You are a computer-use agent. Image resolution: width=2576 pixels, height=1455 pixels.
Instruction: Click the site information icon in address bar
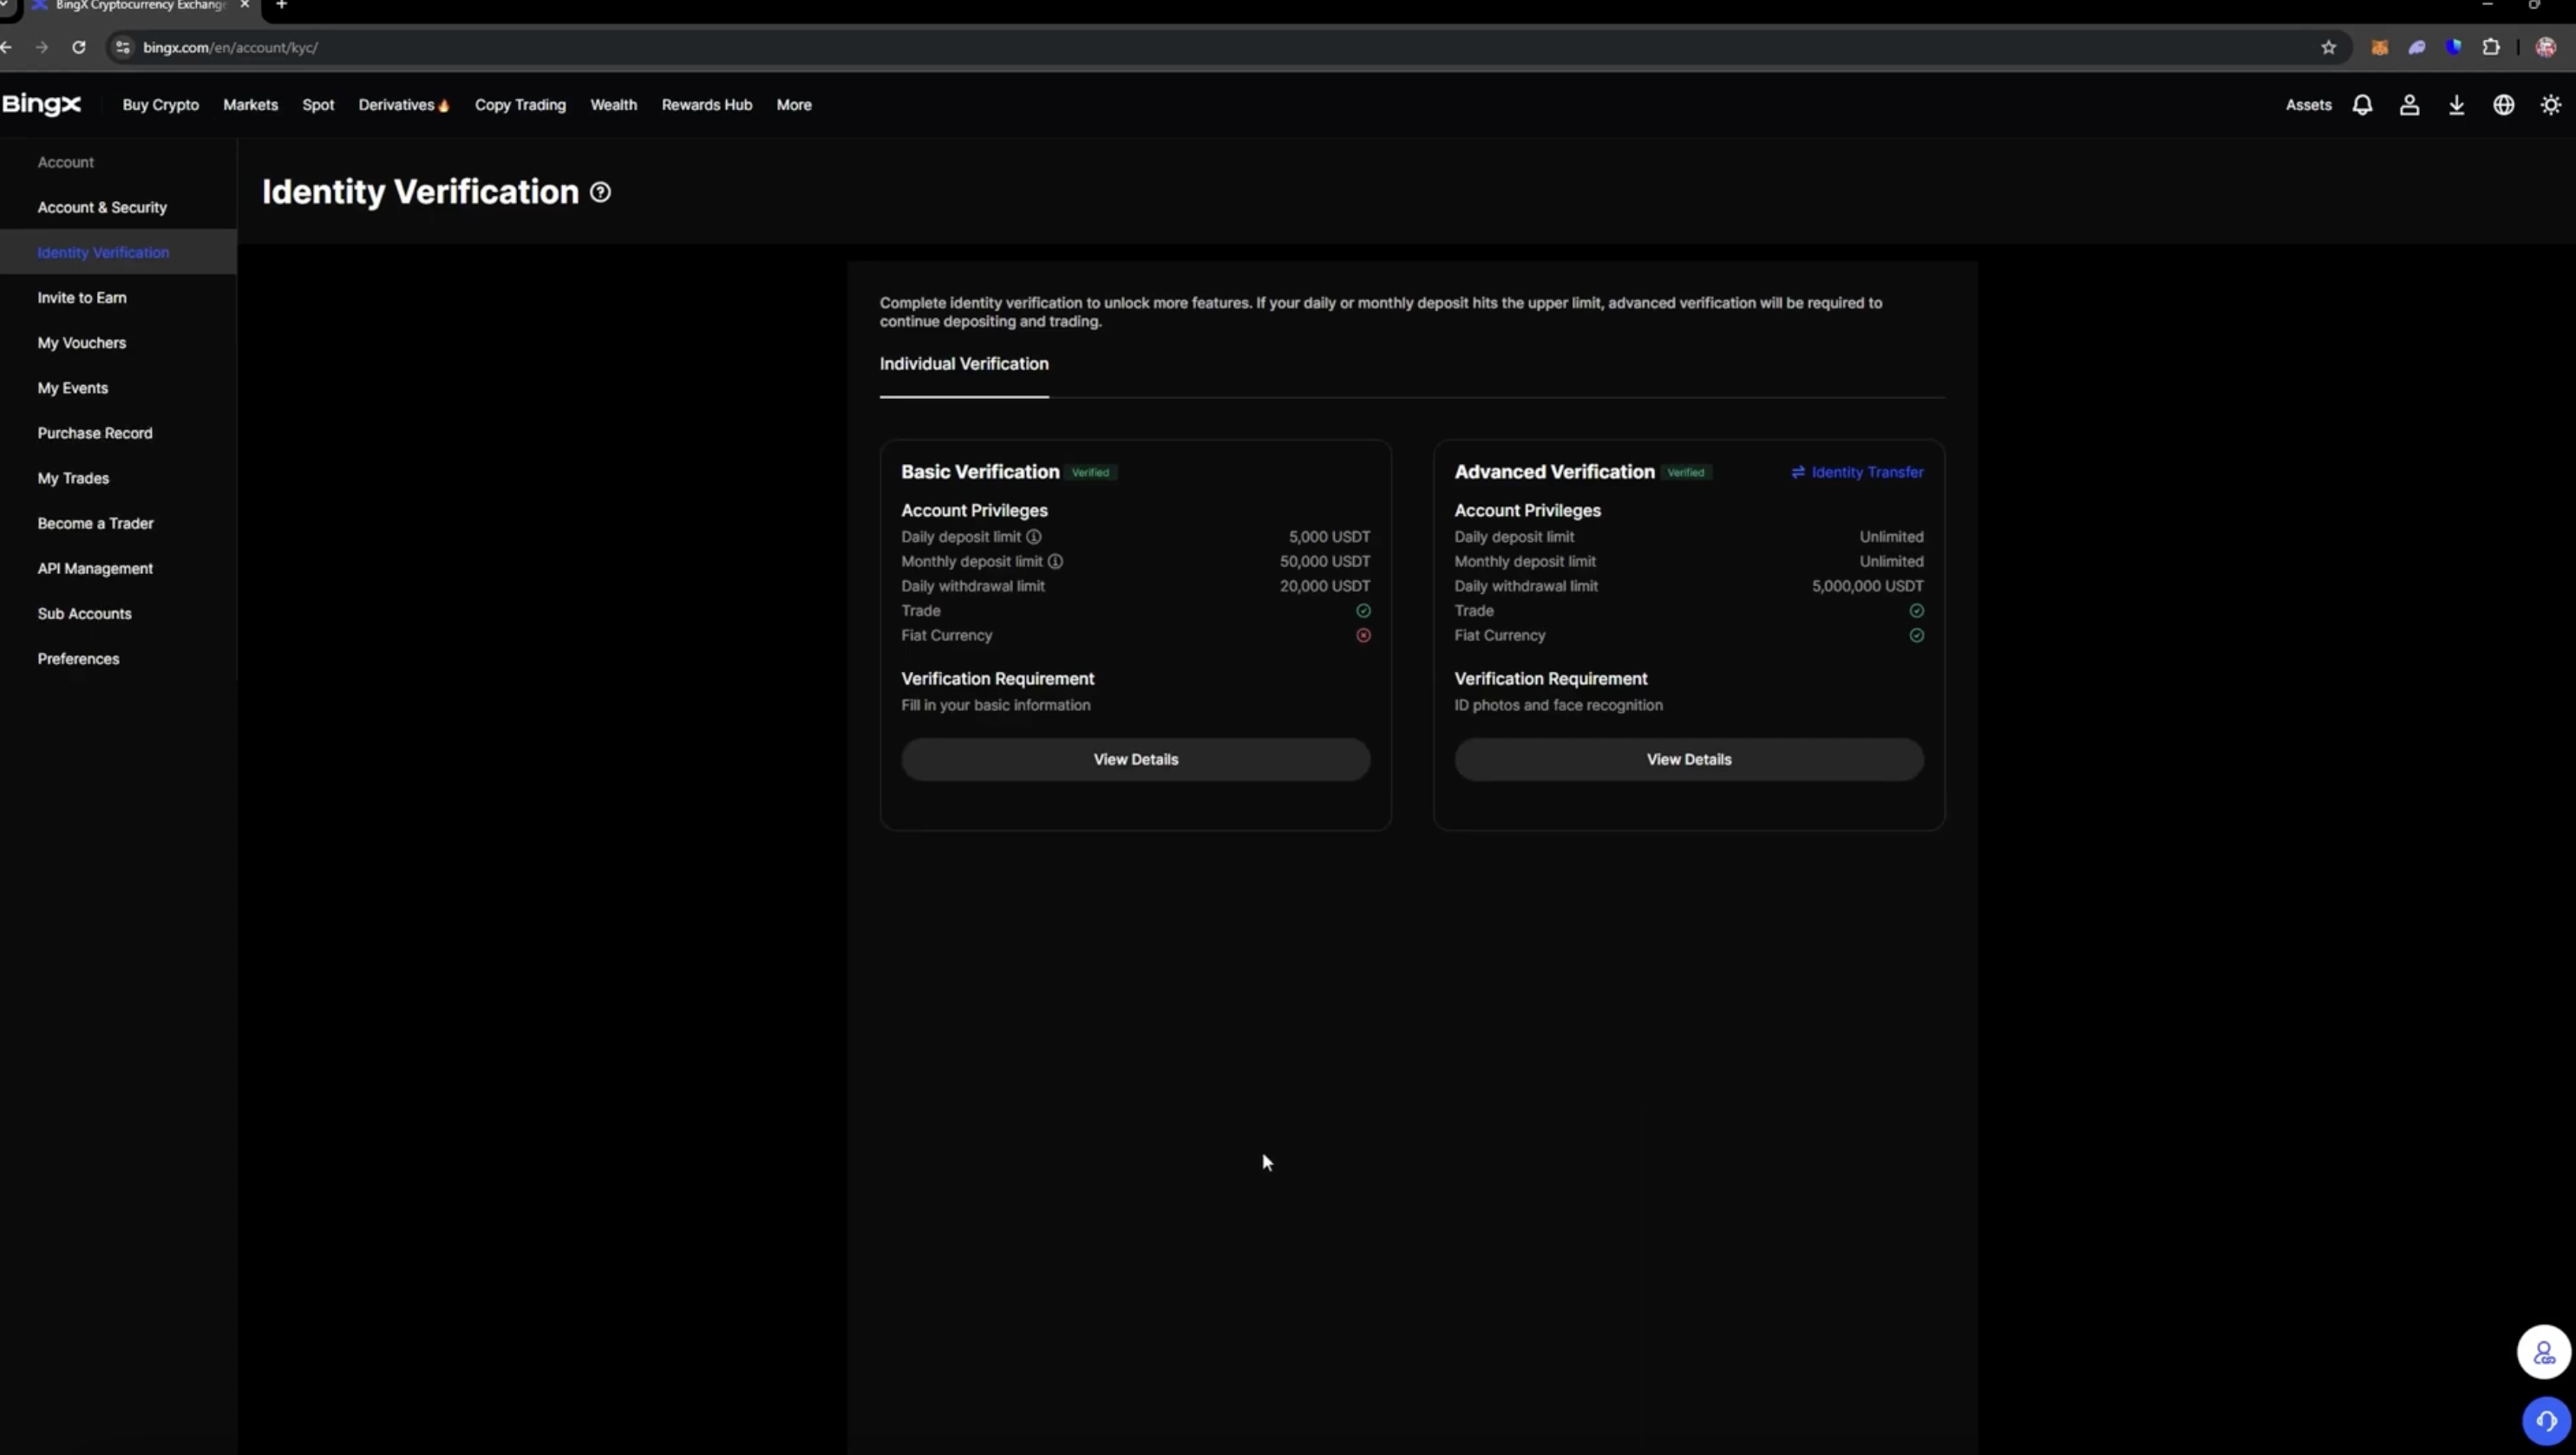point(122,47)
